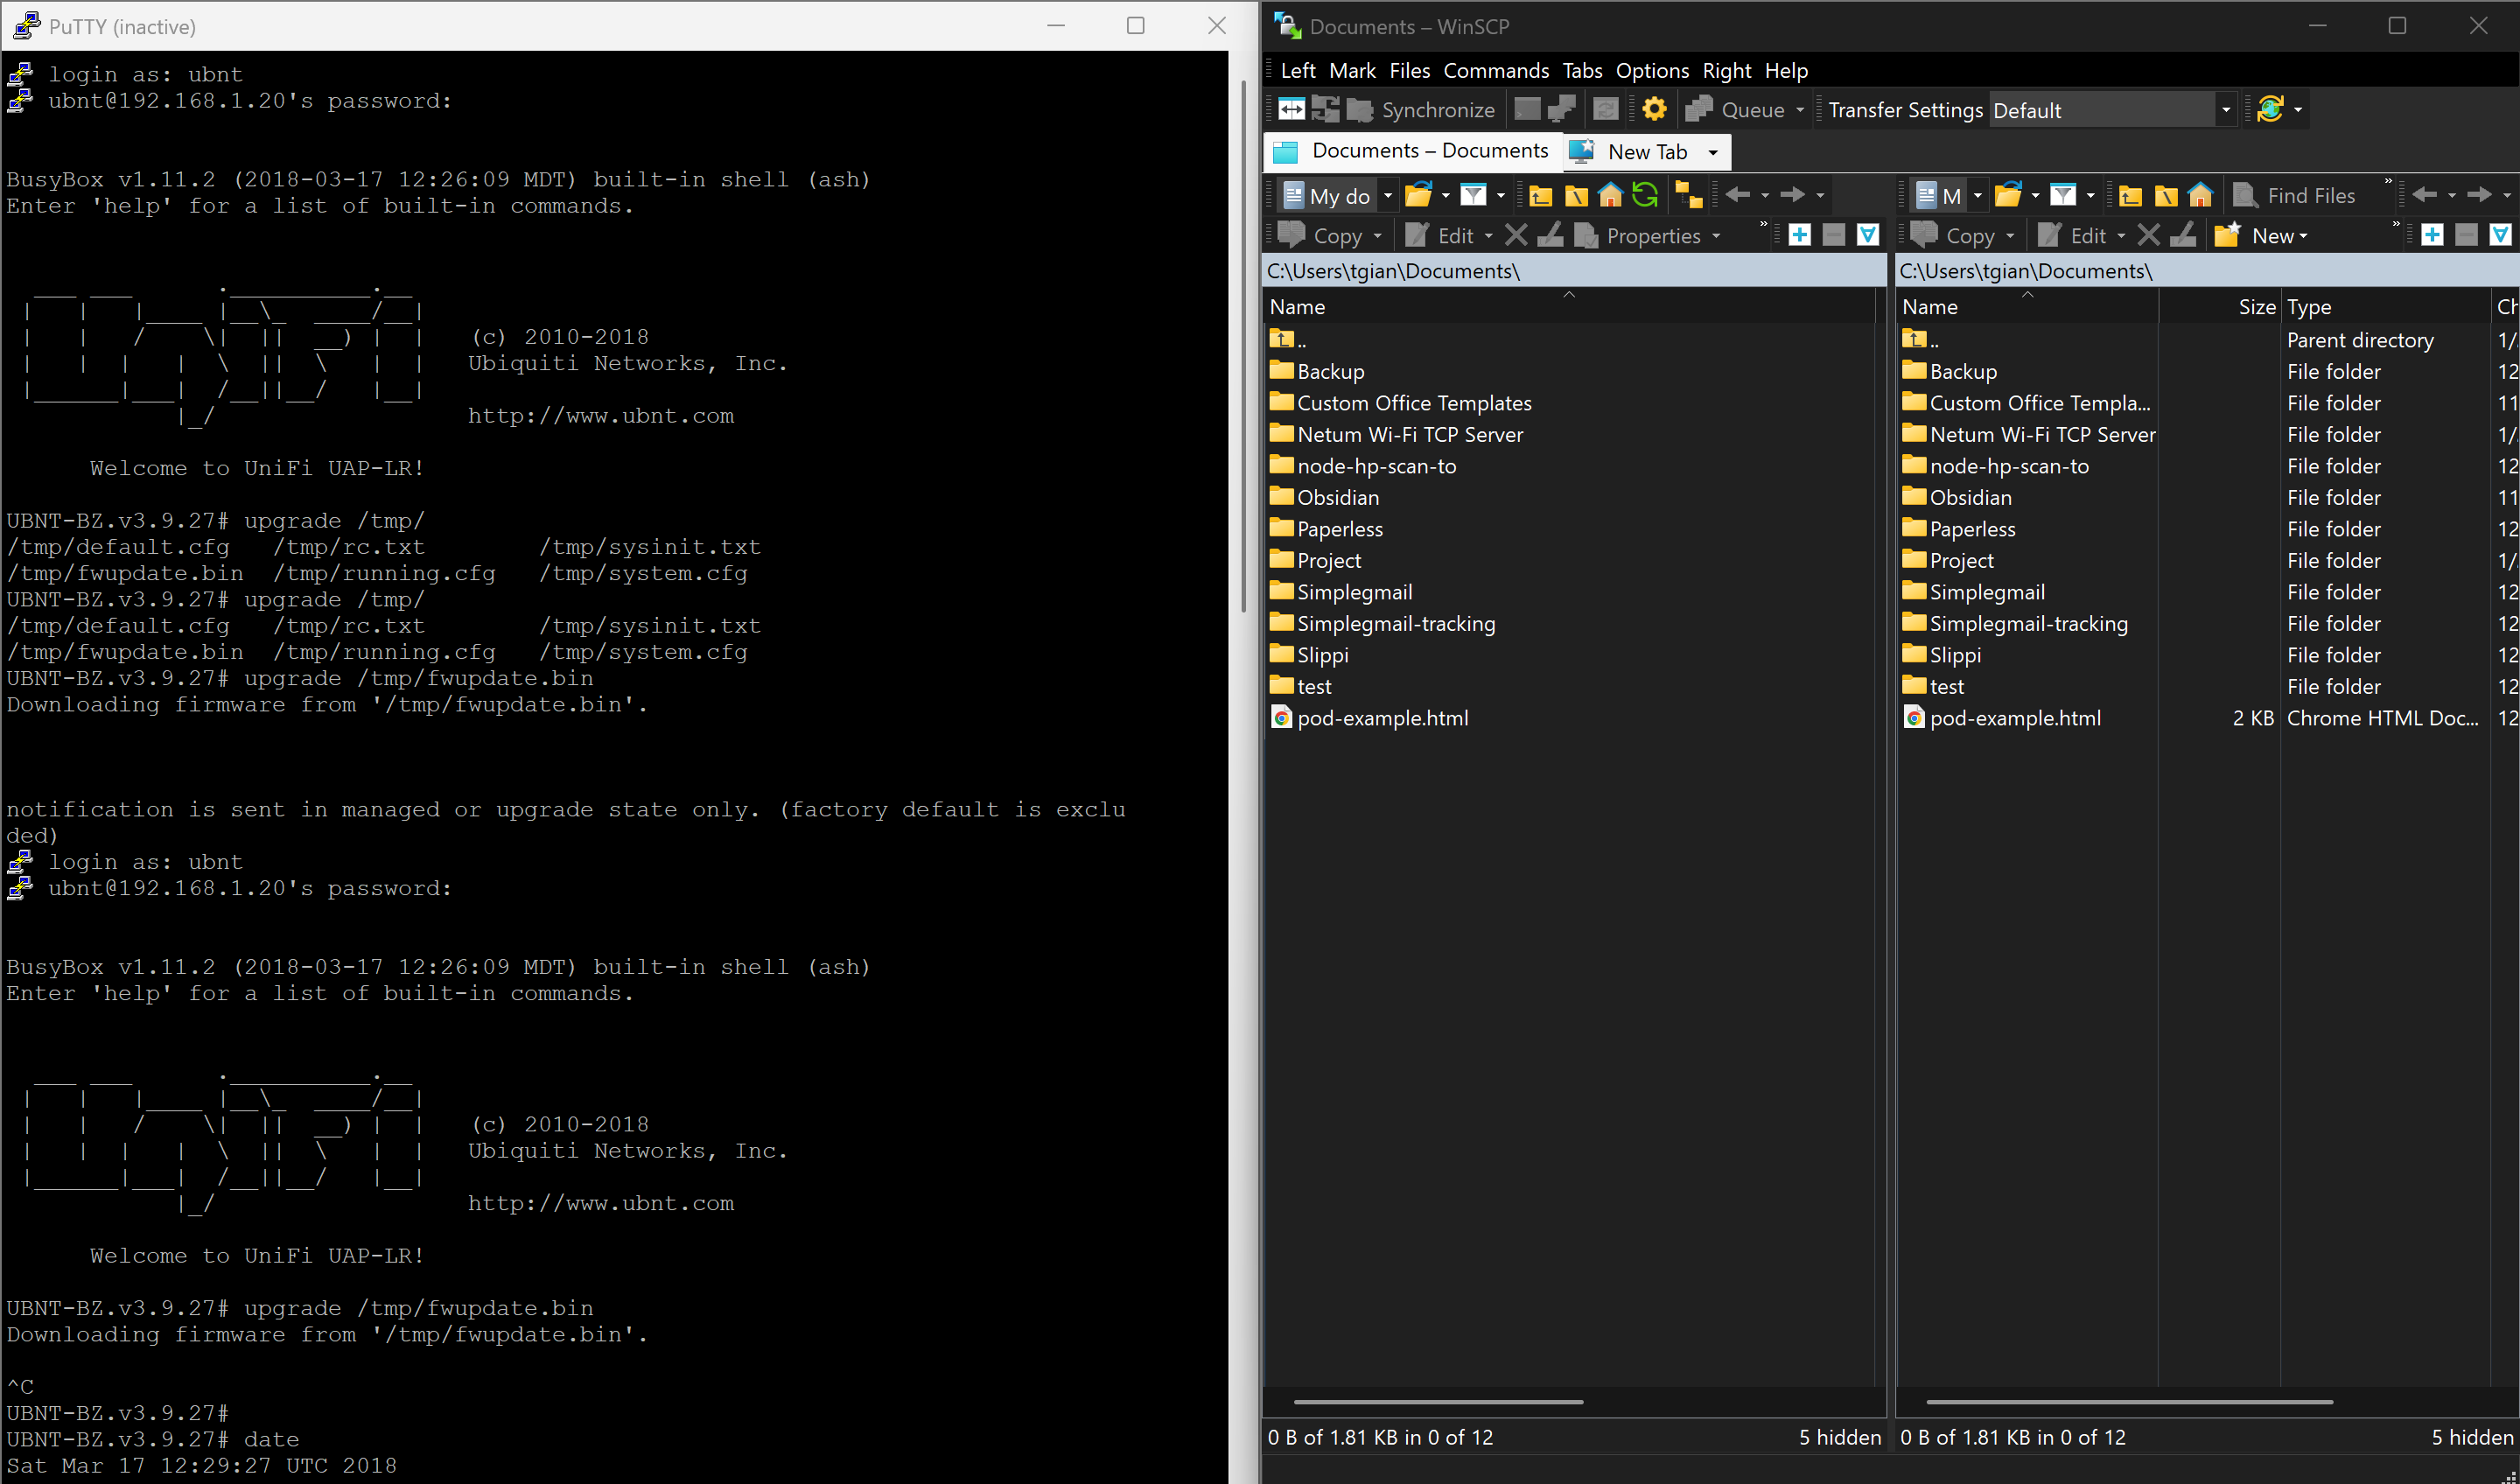
Task: Select the Documents – Documents tab
Action: click(1412, 151)
